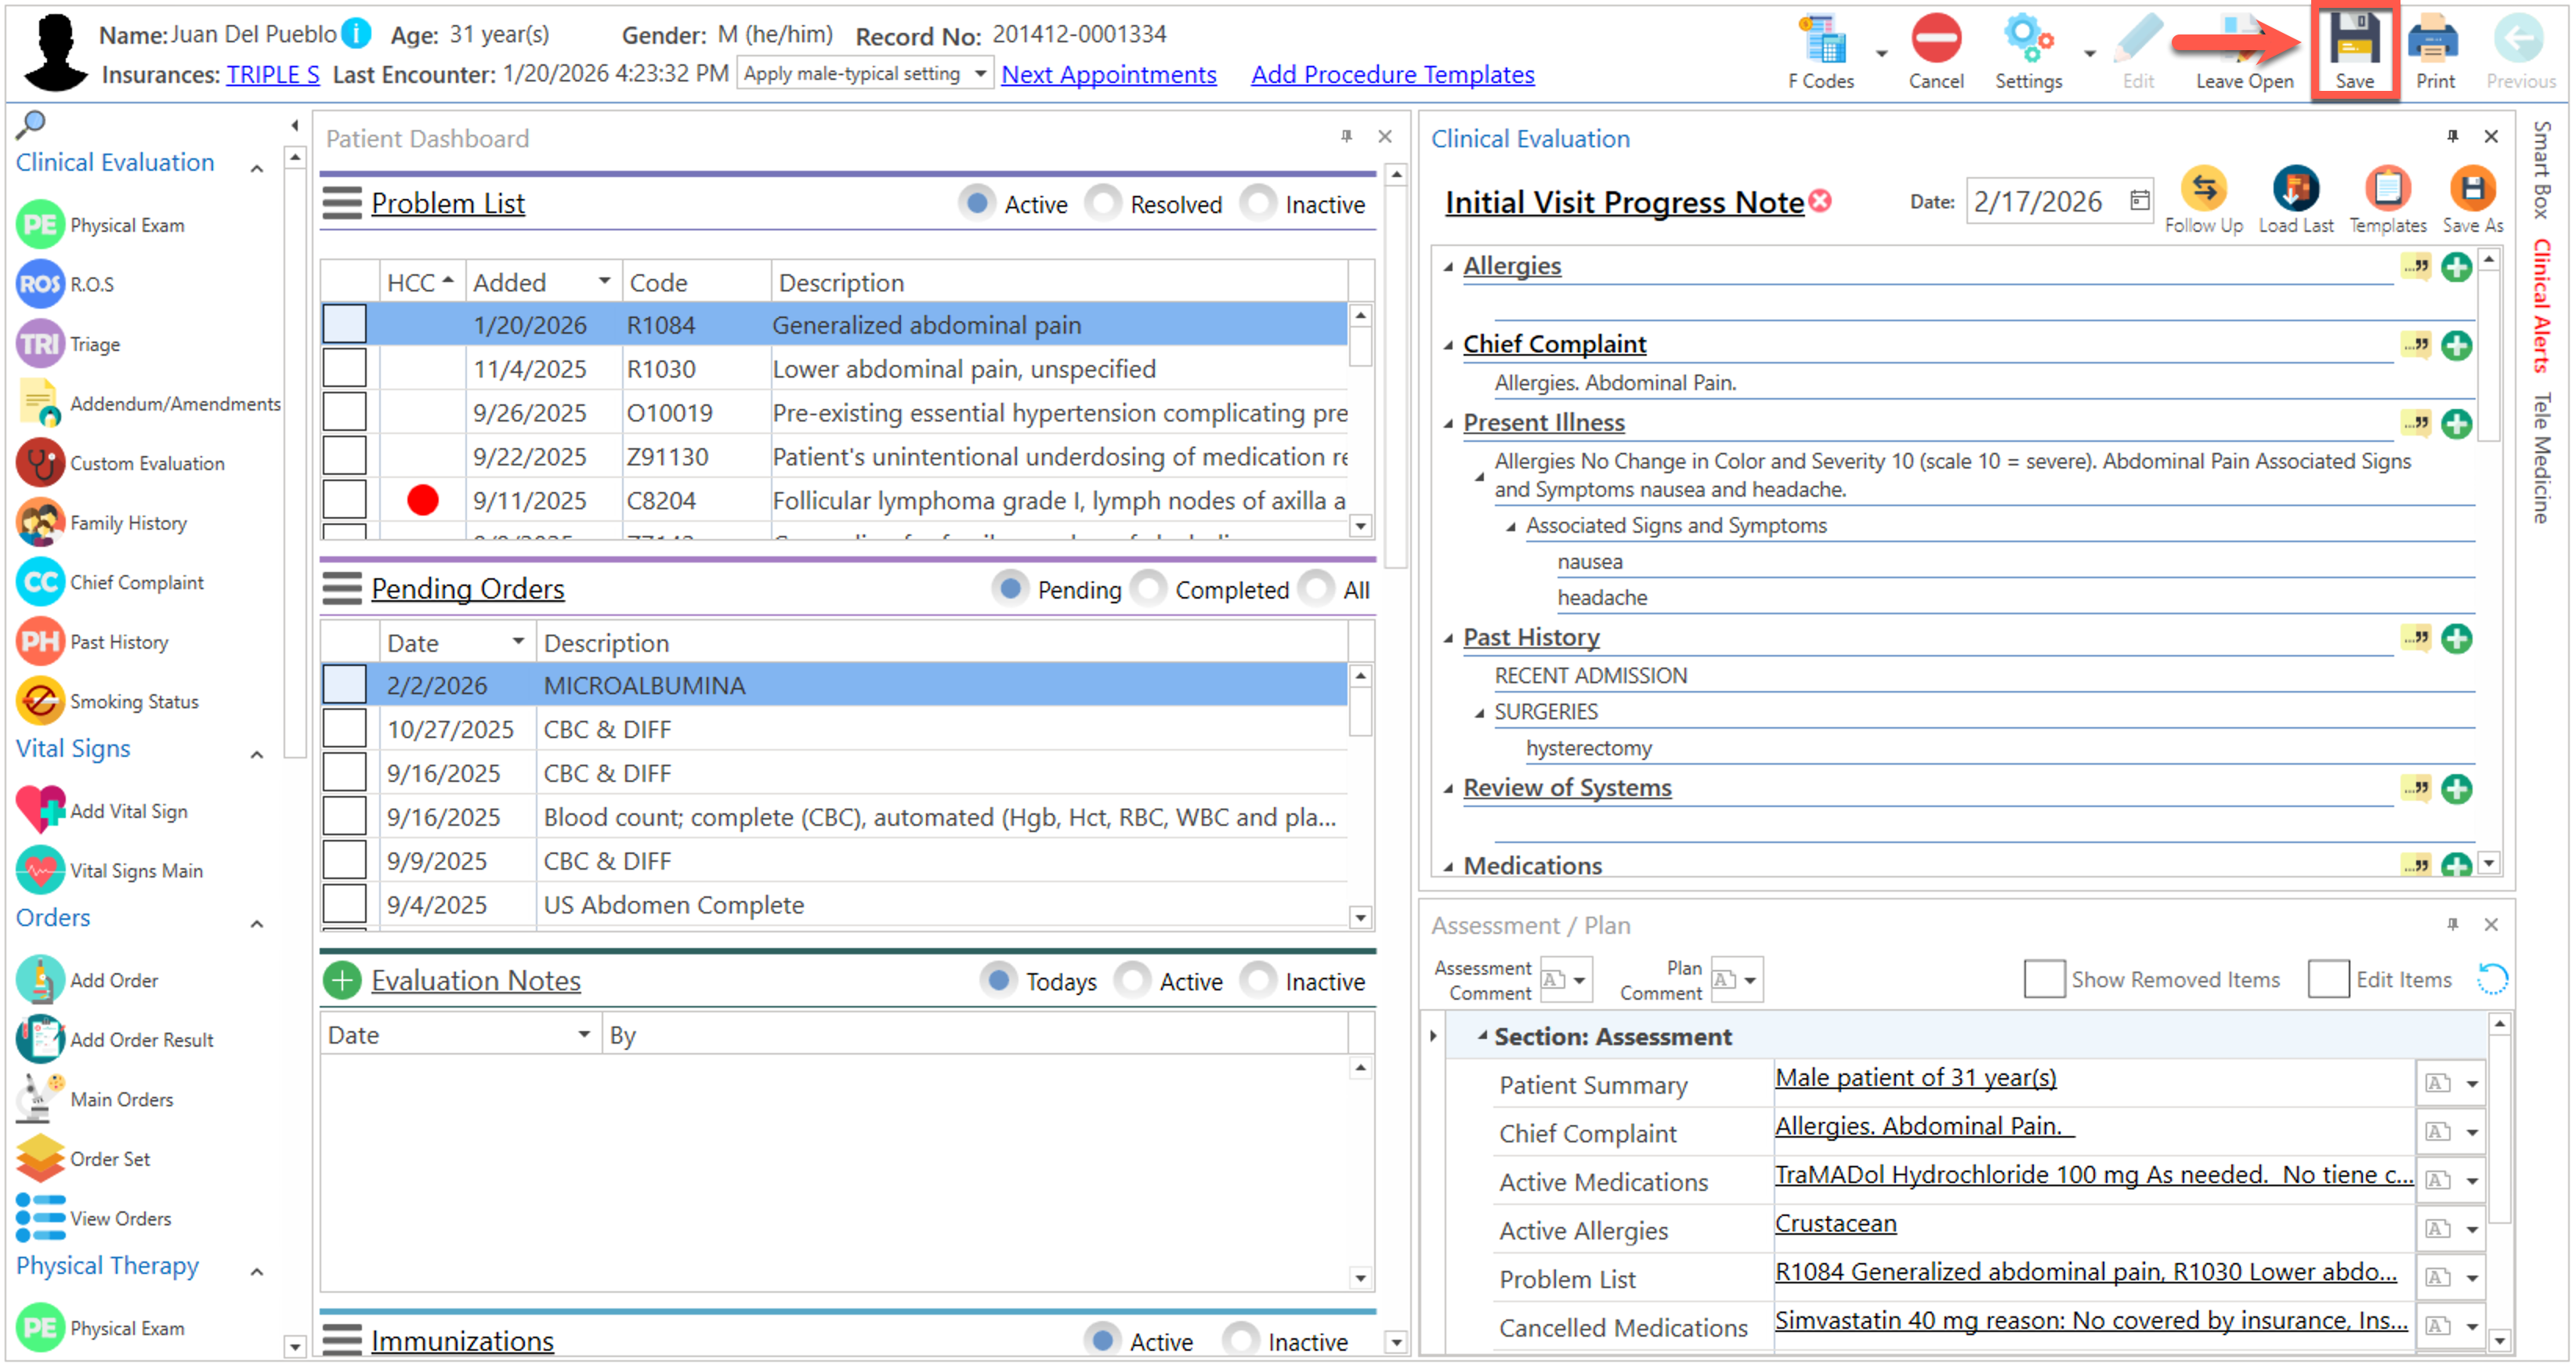The image size is (2576, 1368).
Task: Click the Follow Up icon
Action: pyautogui.click(x=2203, y=190)
